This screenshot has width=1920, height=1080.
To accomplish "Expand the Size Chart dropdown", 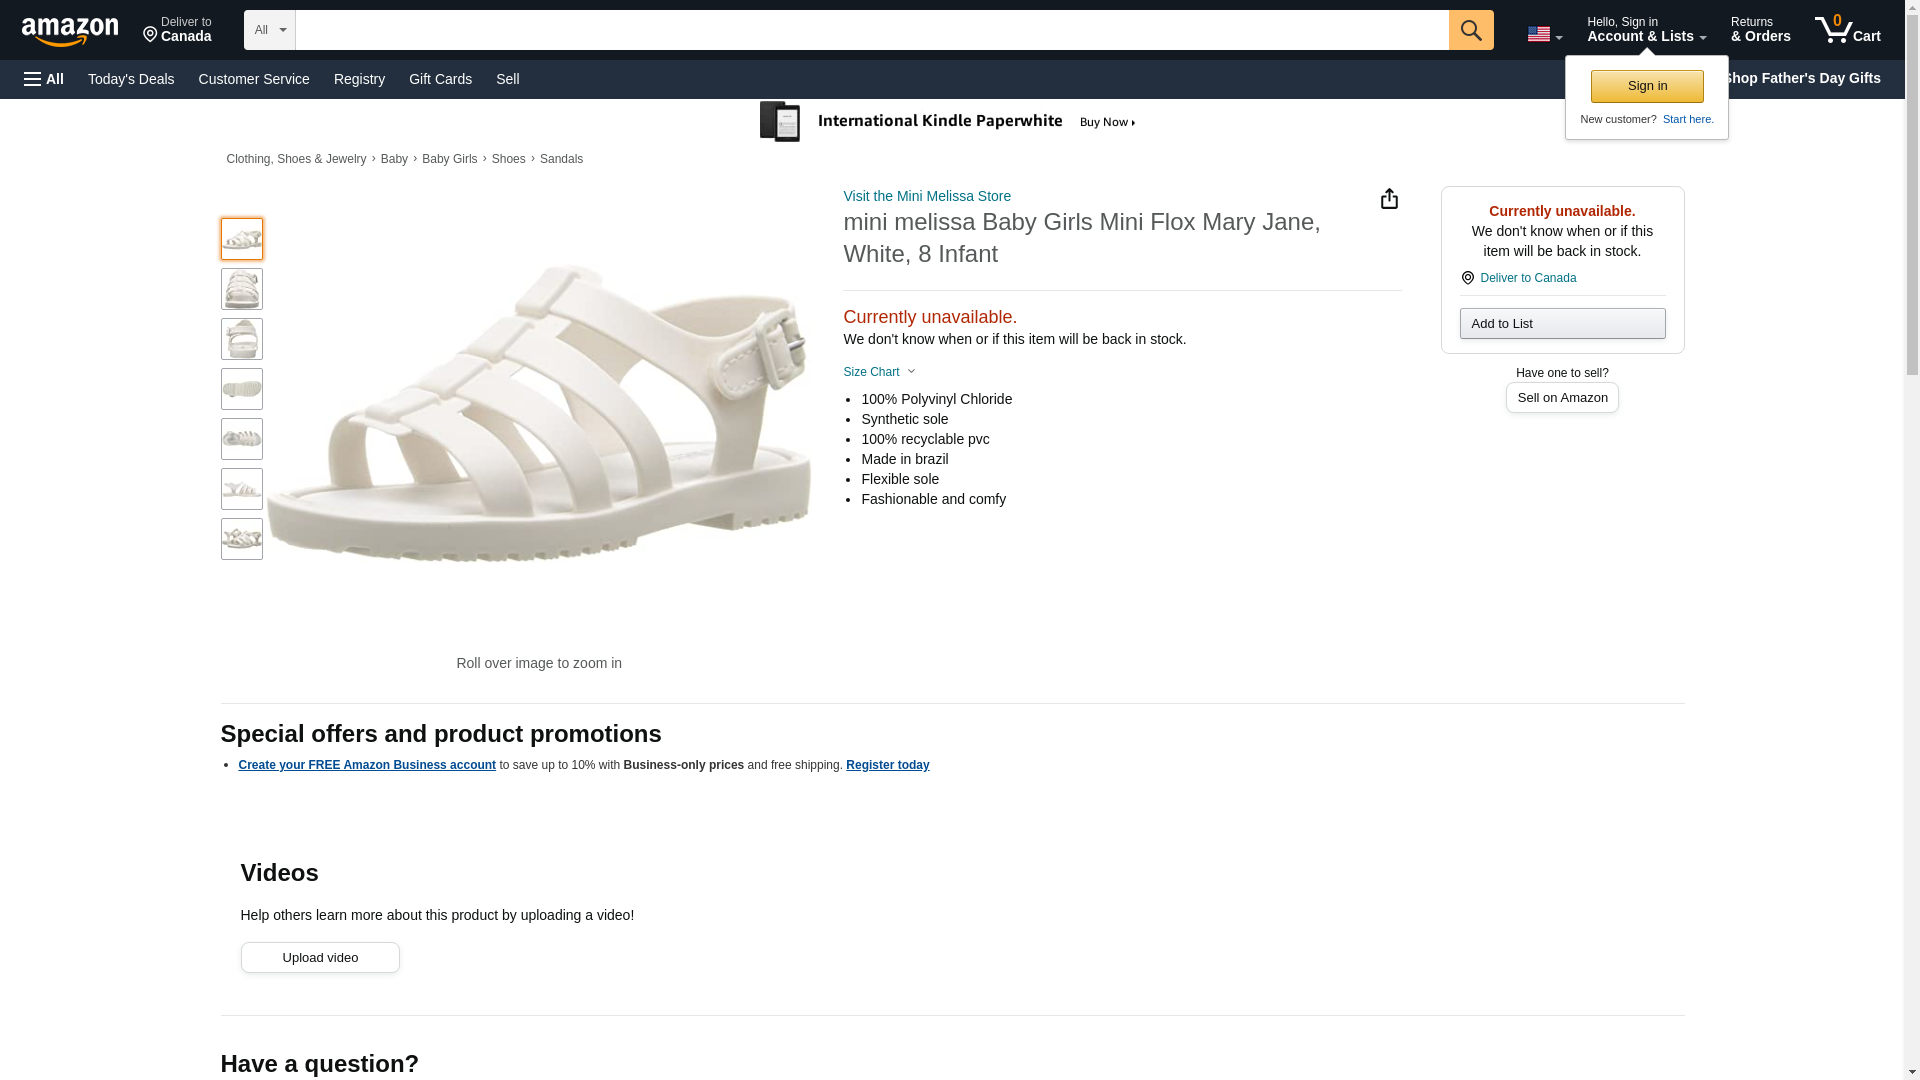I will 879,372.
